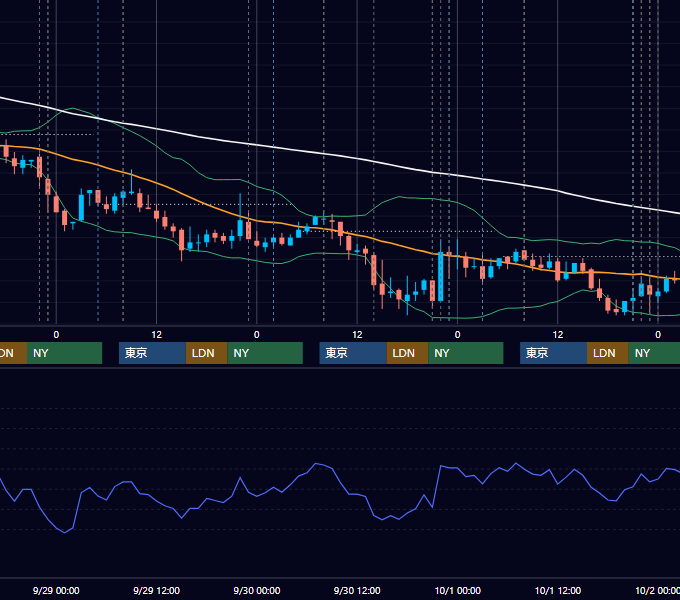680x600 pixels.
Task: Click the hour label 0 above 10/1 00:00
Action: click(x=458, y=335)
